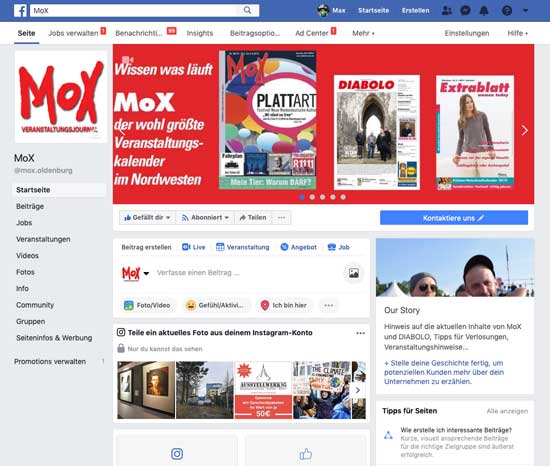Screen dimensions: 550x466
Task: Click the search magnifier icon
Action: 247,10
